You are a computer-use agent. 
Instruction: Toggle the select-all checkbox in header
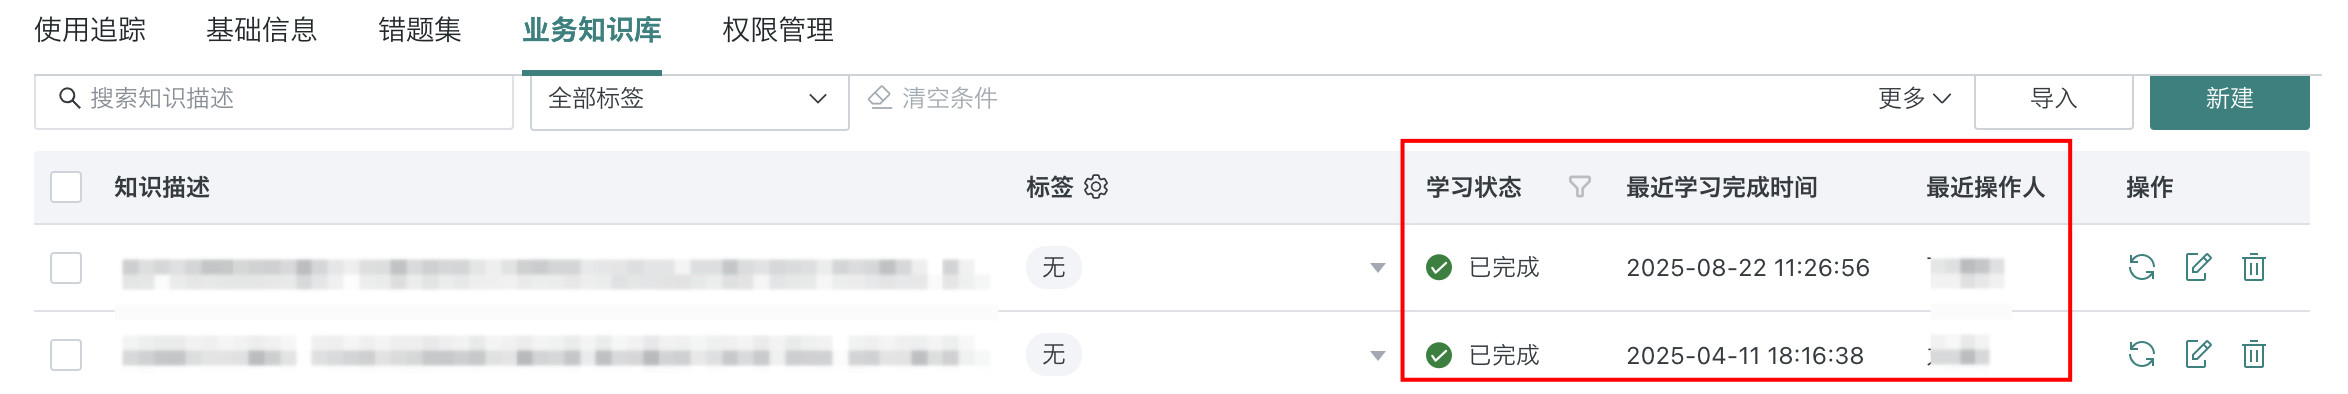[x=66, y=187]
